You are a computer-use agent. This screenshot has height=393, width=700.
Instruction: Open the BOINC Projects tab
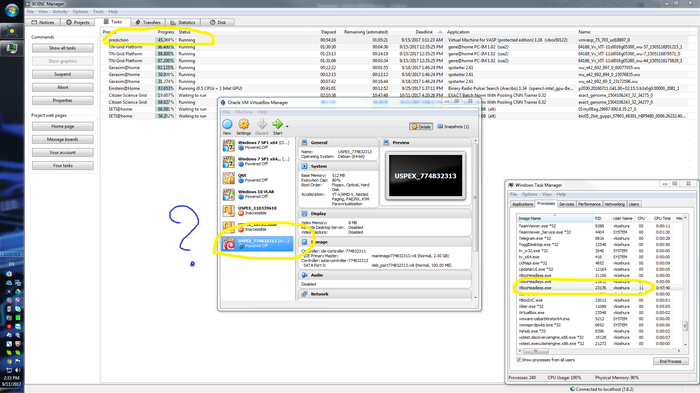click(78, 22)
